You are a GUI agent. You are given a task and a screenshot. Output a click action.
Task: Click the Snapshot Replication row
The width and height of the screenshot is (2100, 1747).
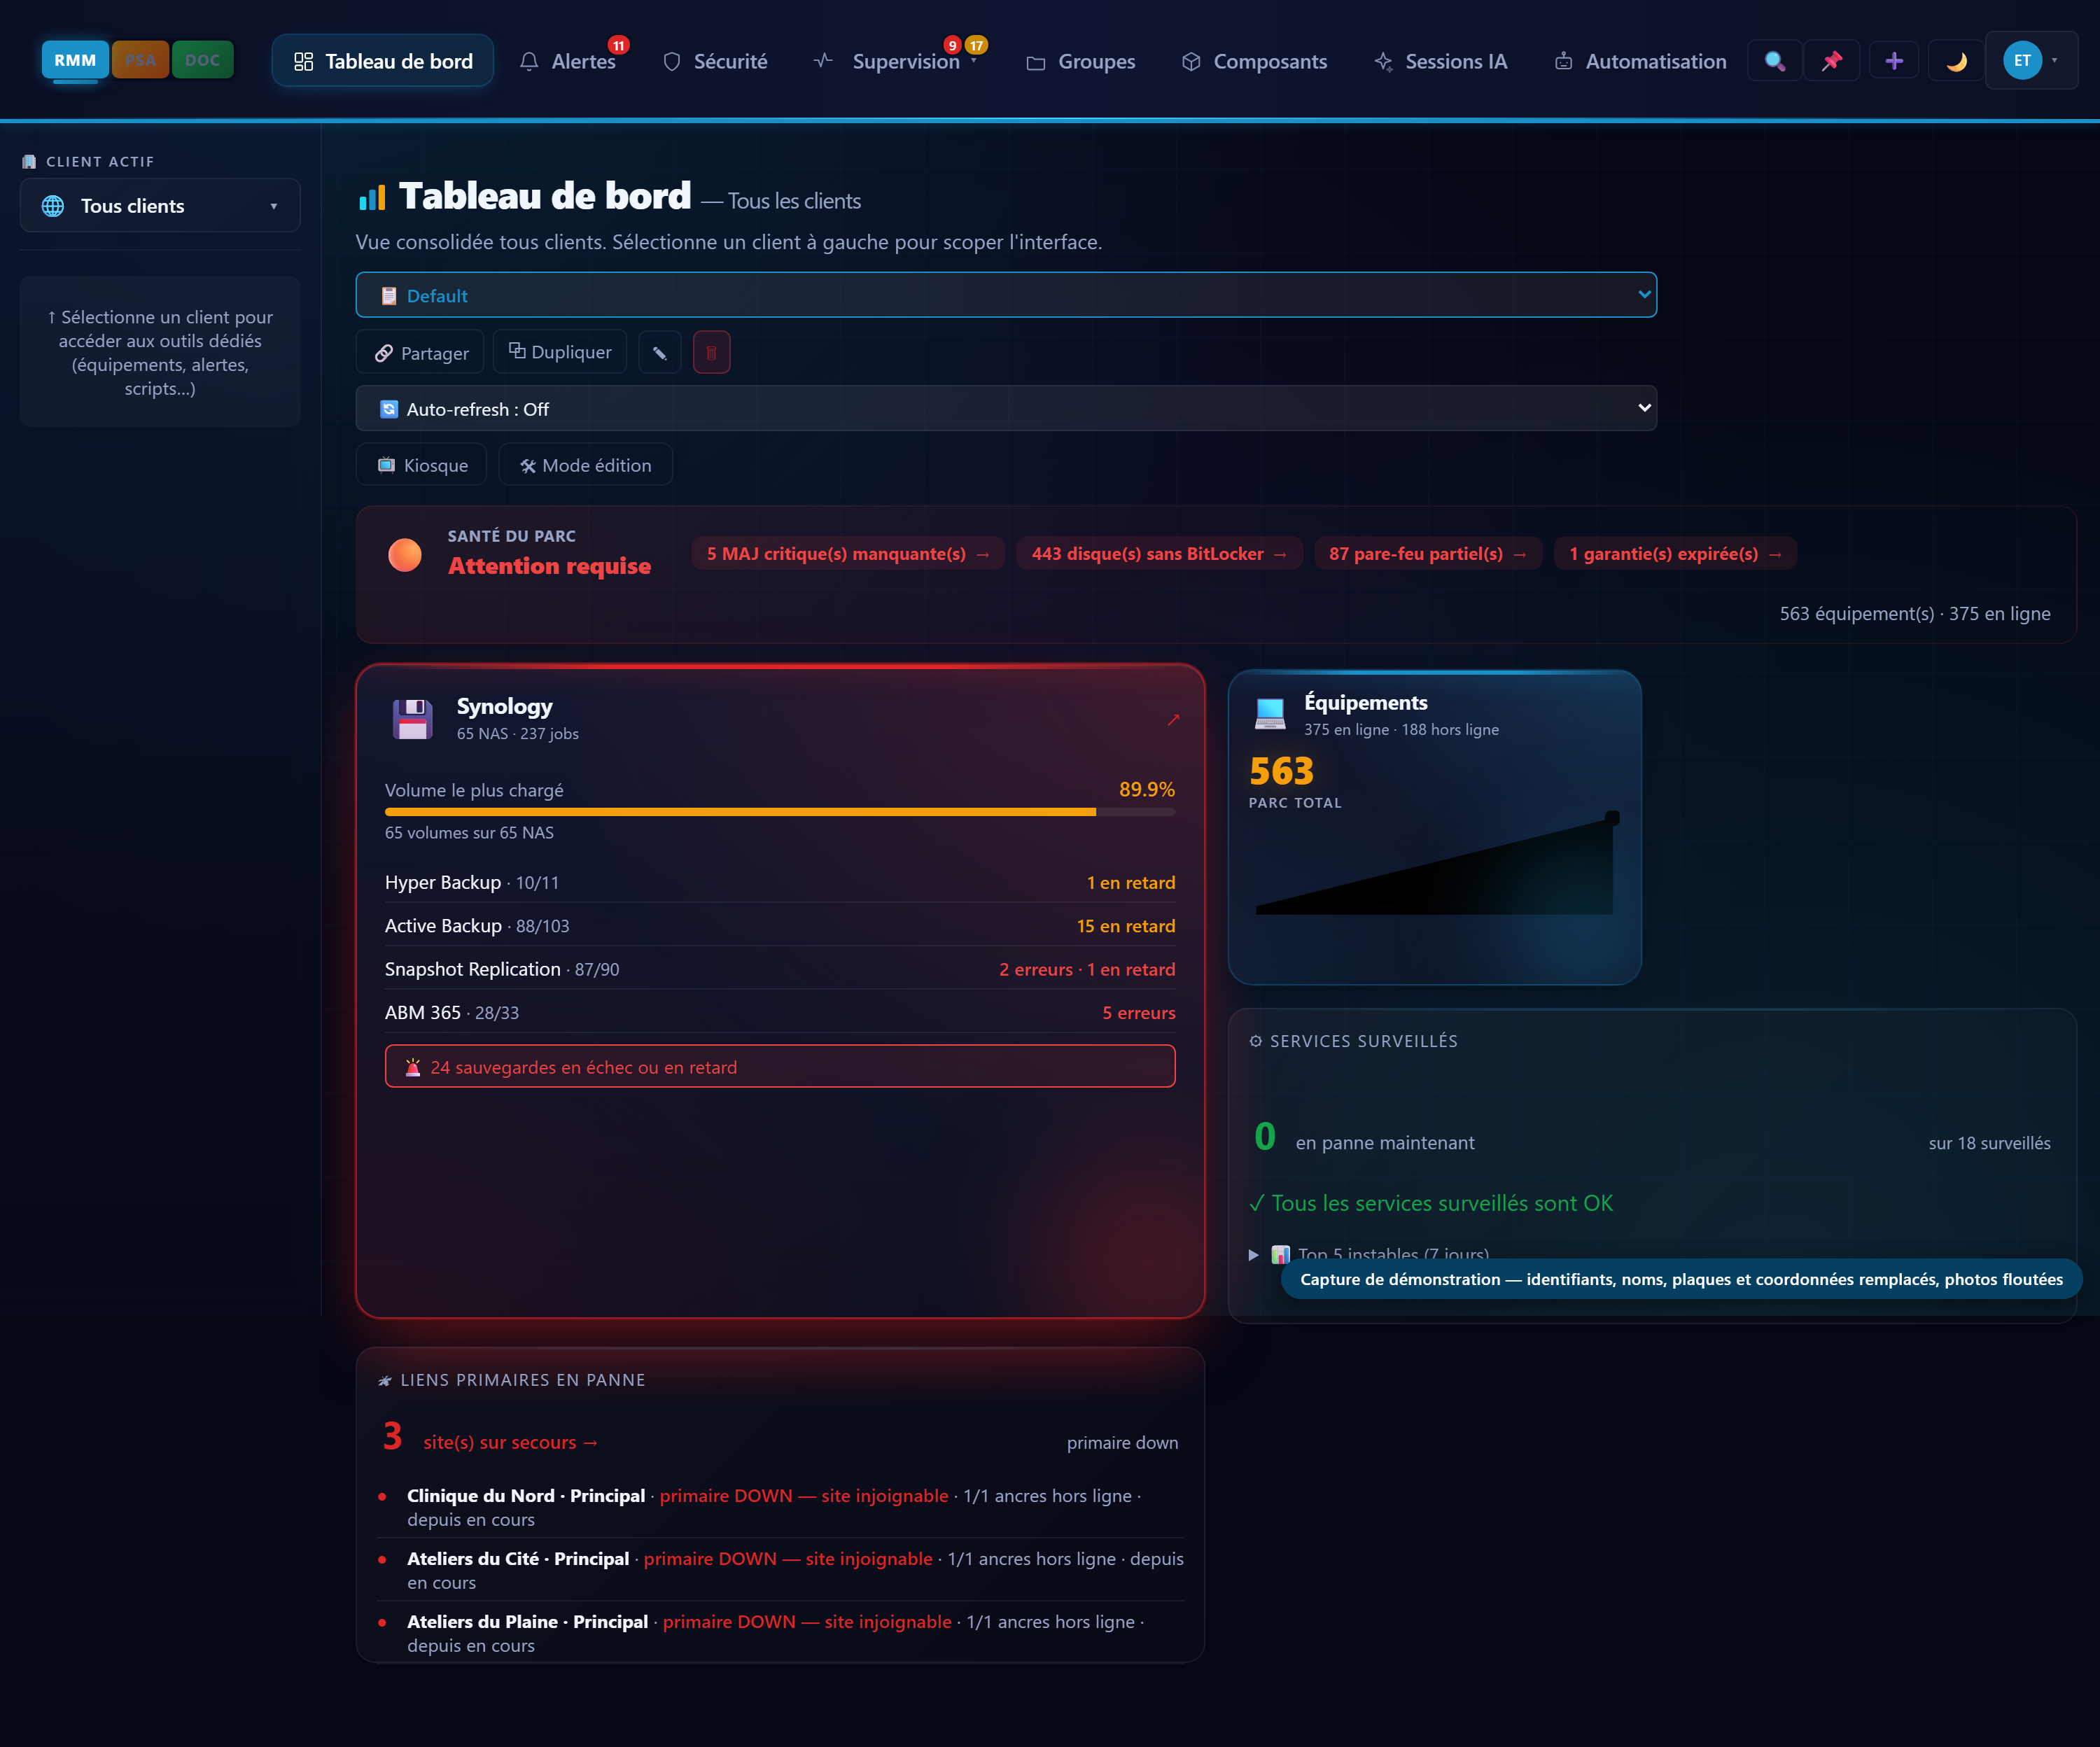click(780, 969)
